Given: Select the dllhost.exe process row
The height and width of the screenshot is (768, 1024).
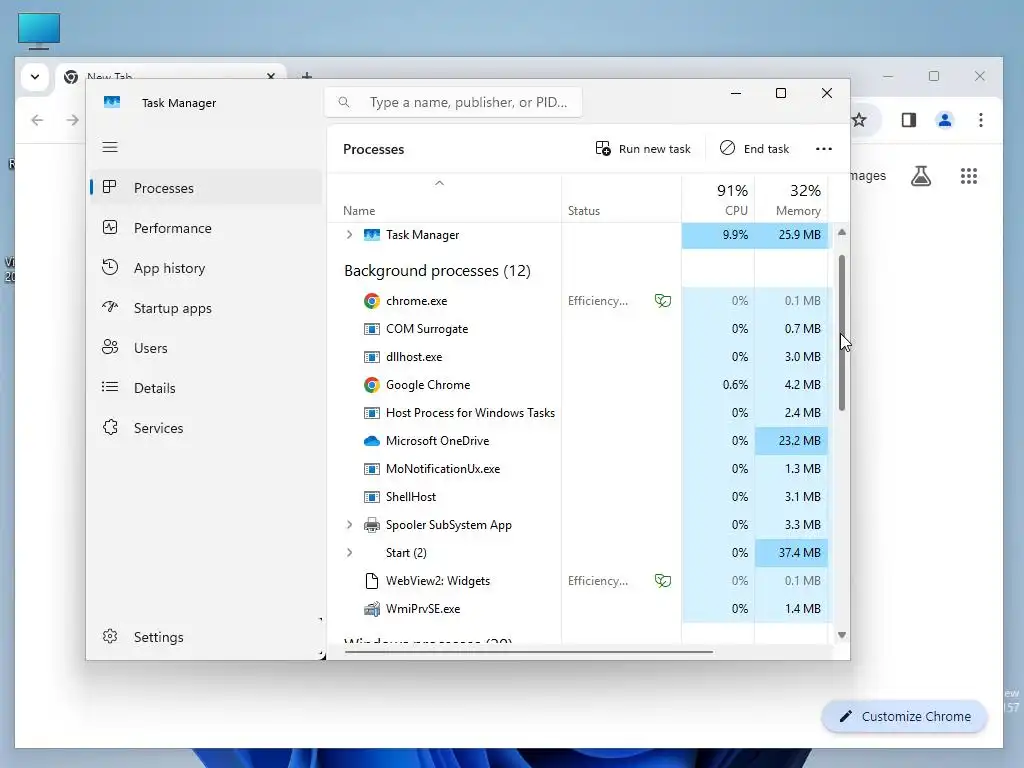Looking at the screenshot, I should point(580,357).
